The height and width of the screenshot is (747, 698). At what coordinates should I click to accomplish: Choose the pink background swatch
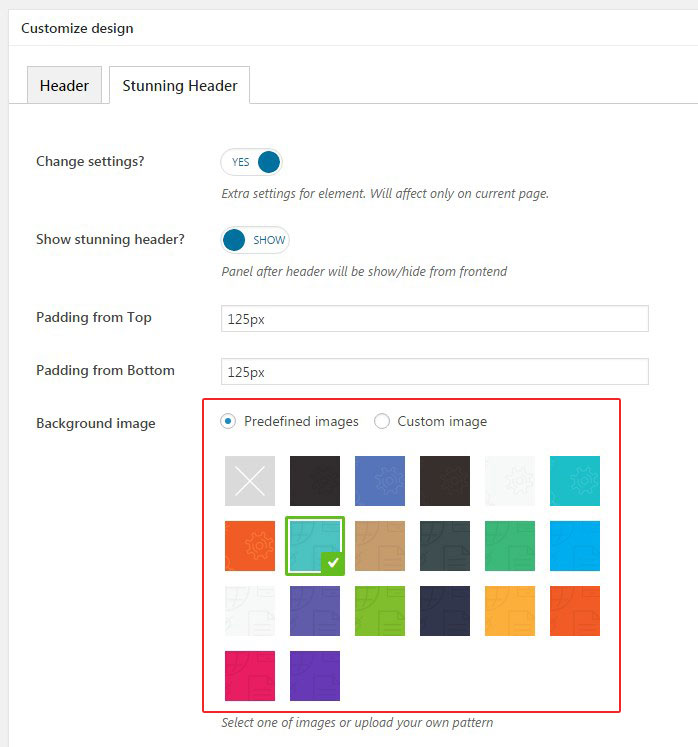tap(250, 676)
